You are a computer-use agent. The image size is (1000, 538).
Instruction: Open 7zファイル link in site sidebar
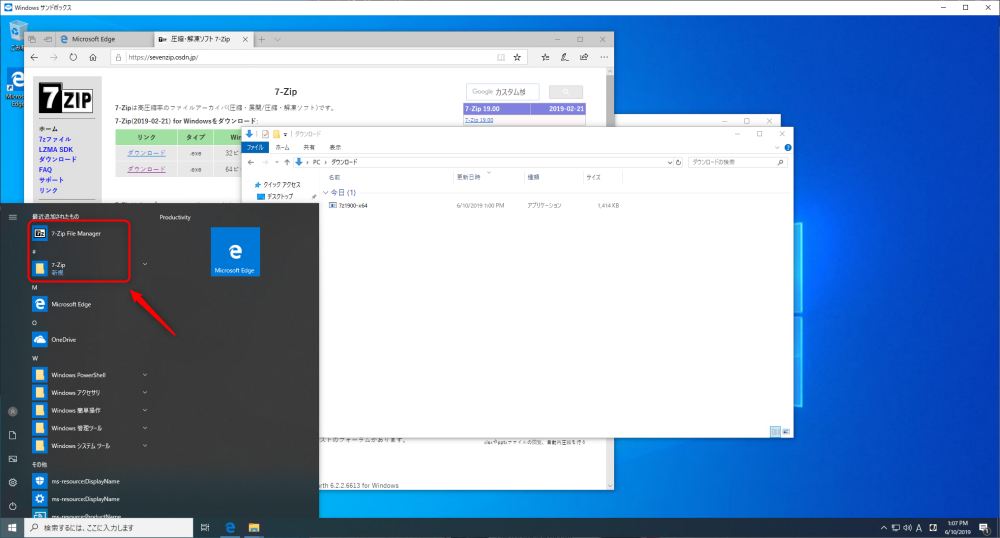coord(55,139)
